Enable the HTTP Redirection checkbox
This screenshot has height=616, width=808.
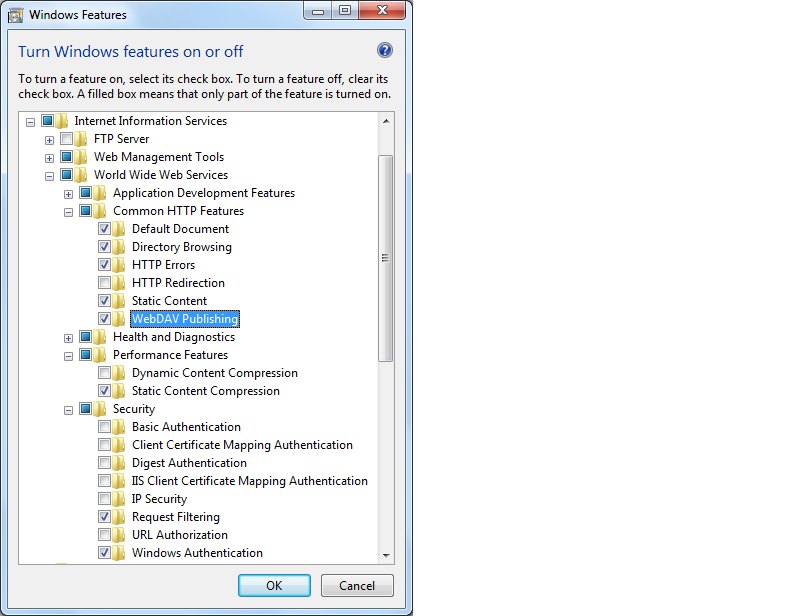(x=105, y=282)
